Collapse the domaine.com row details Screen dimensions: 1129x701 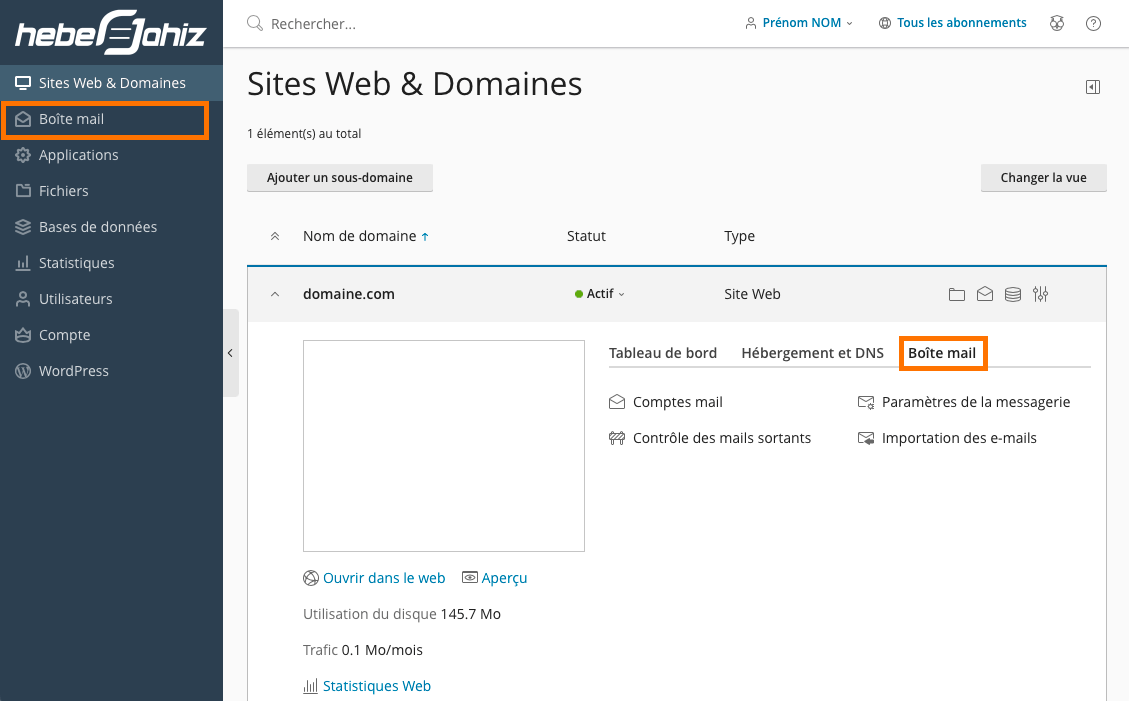click(x=274, y=293)
